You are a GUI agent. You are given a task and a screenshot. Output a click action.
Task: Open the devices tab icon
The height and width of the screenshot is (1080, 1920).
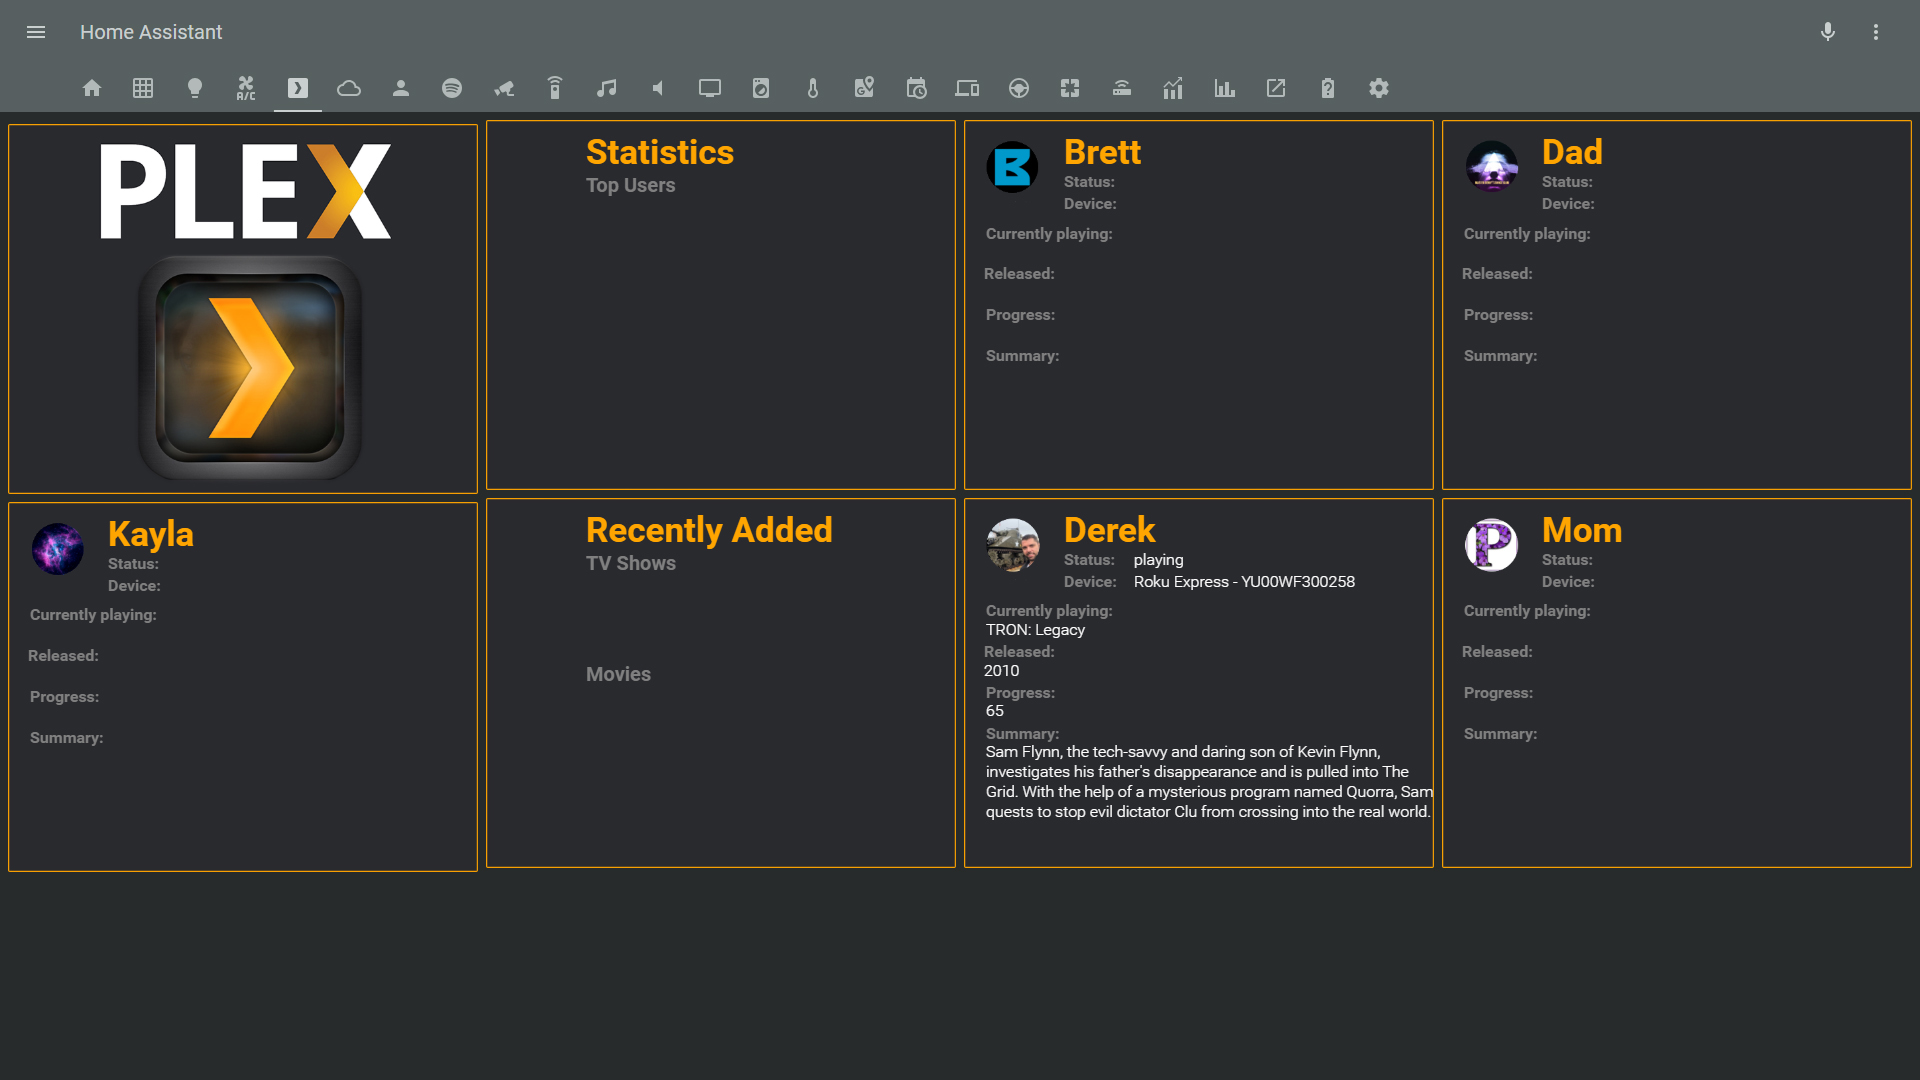(x=967, y=88)
